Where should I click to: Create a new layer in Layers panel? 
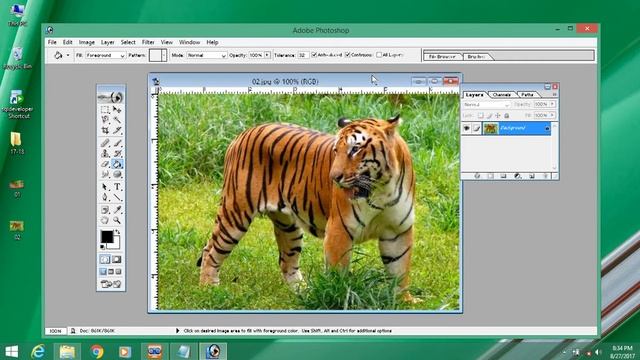[532, 176]
